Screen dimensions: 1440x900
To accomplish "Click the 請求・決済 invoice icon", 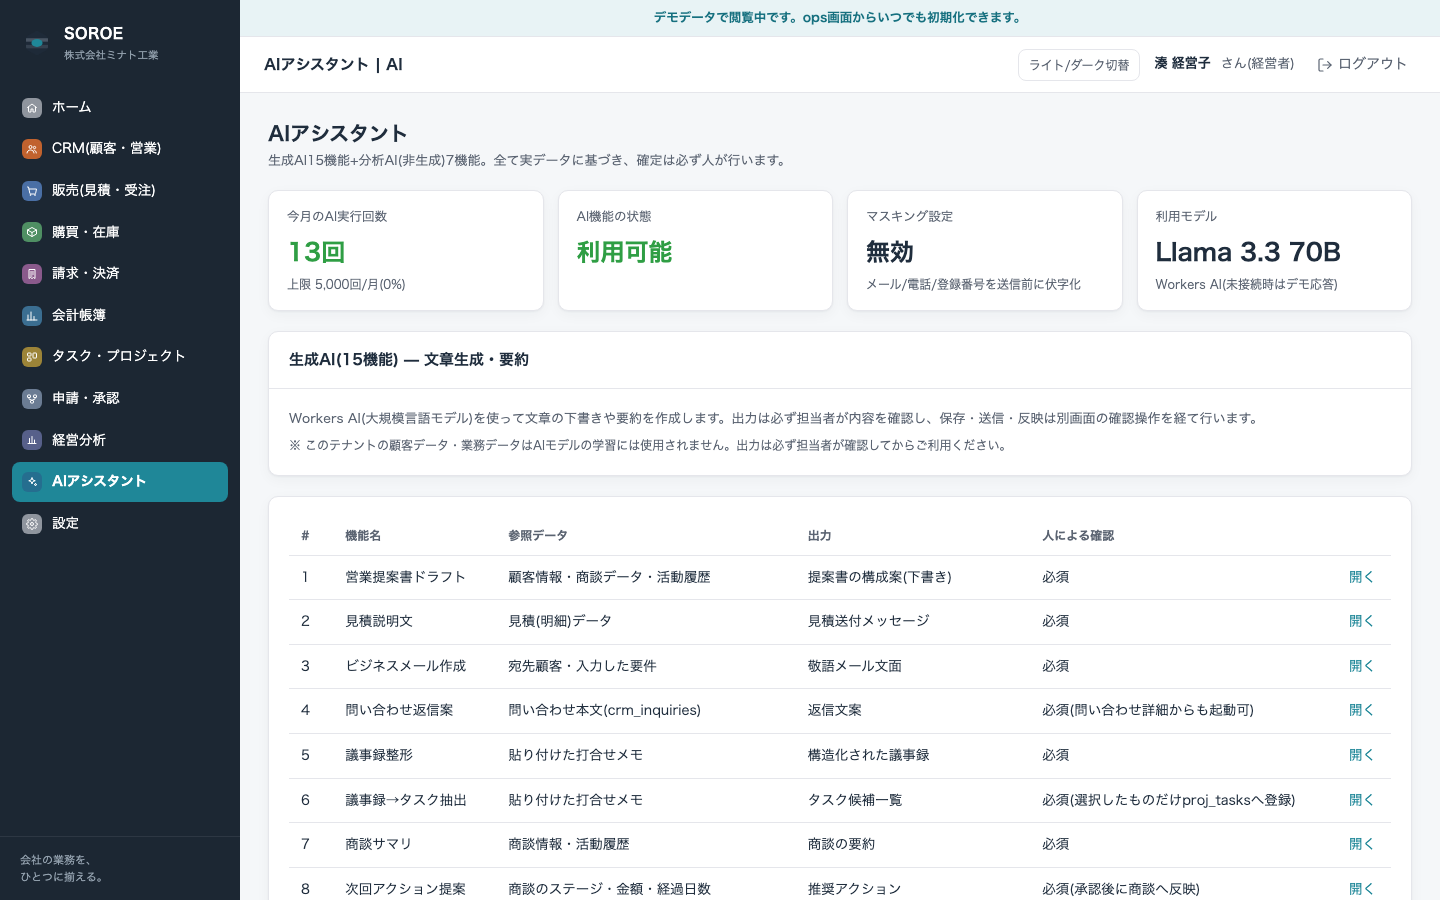I will 32,274.
